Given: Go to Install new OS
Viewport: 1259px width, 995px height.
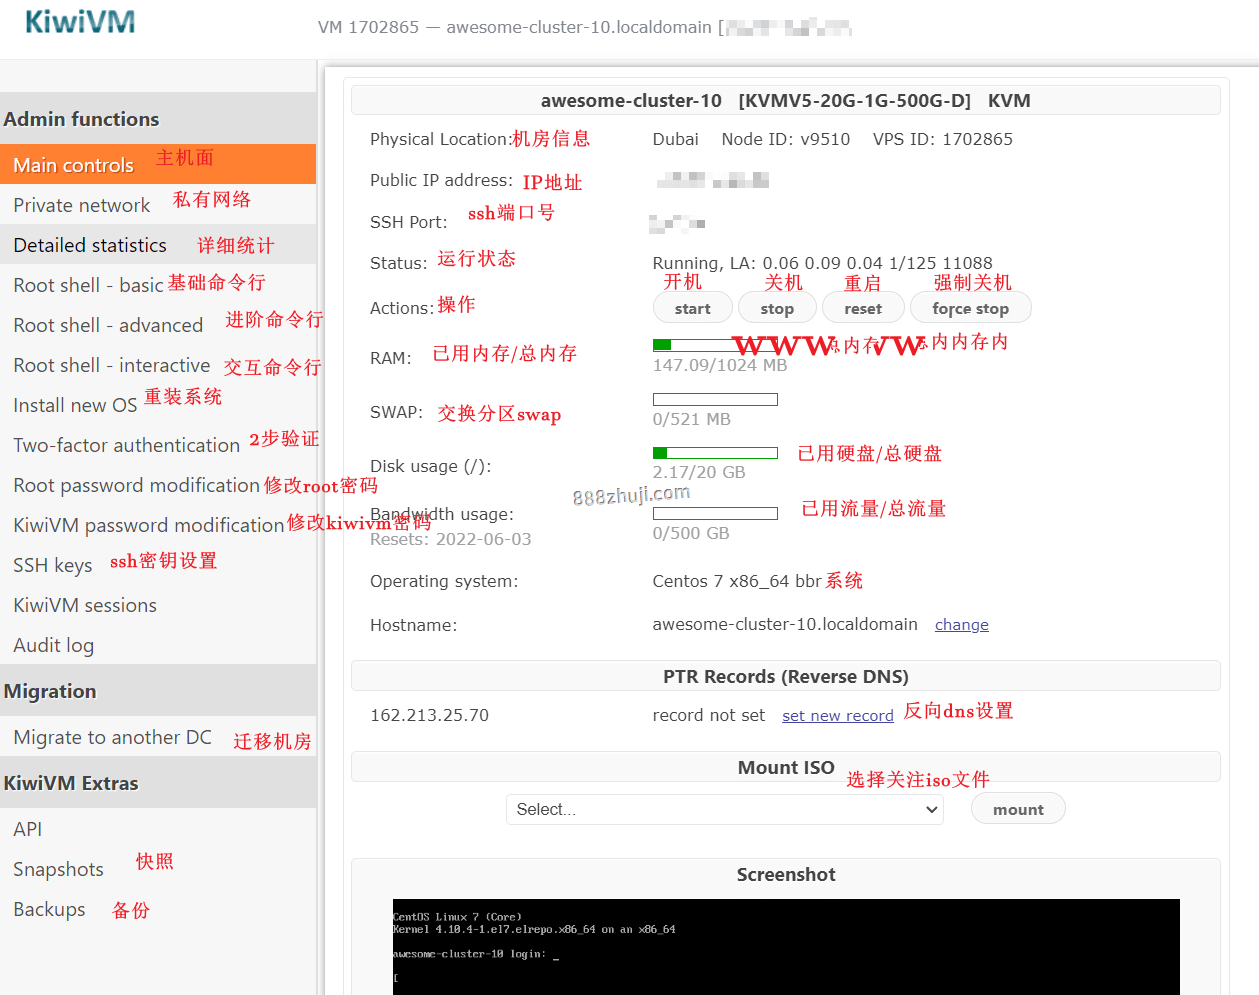Looking at the screenshot, I should point(158,404).
